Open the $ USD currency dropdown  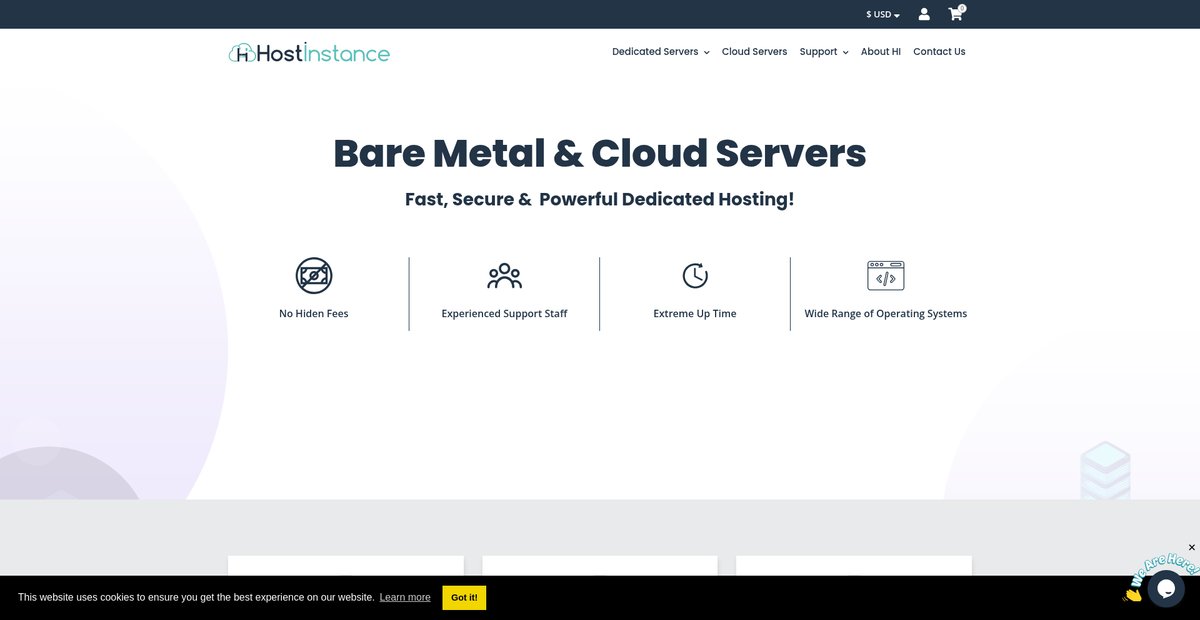pos(883,15)
